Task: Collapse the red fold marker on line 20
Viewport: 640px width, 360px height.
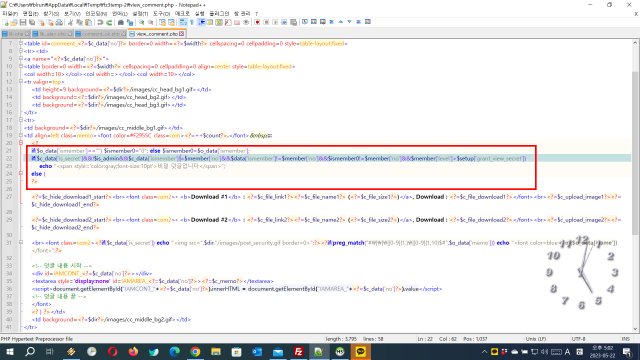Action: pos(21,143)
